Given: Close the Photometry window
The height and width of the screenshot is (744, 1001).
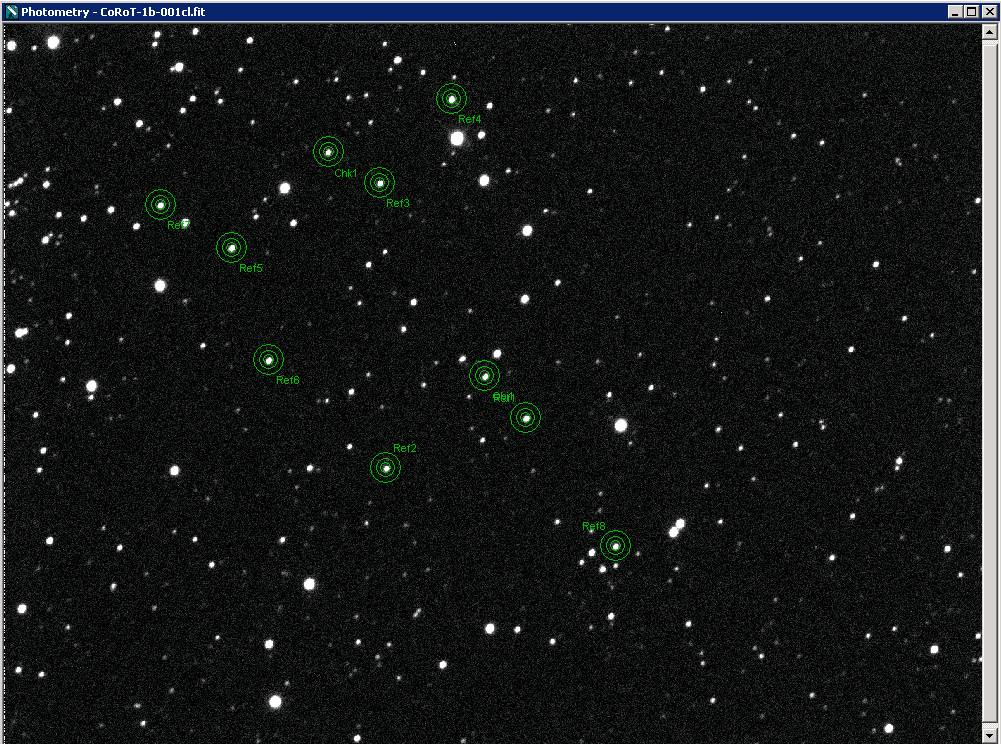Looking at the screenshot, I should [987, 12].
